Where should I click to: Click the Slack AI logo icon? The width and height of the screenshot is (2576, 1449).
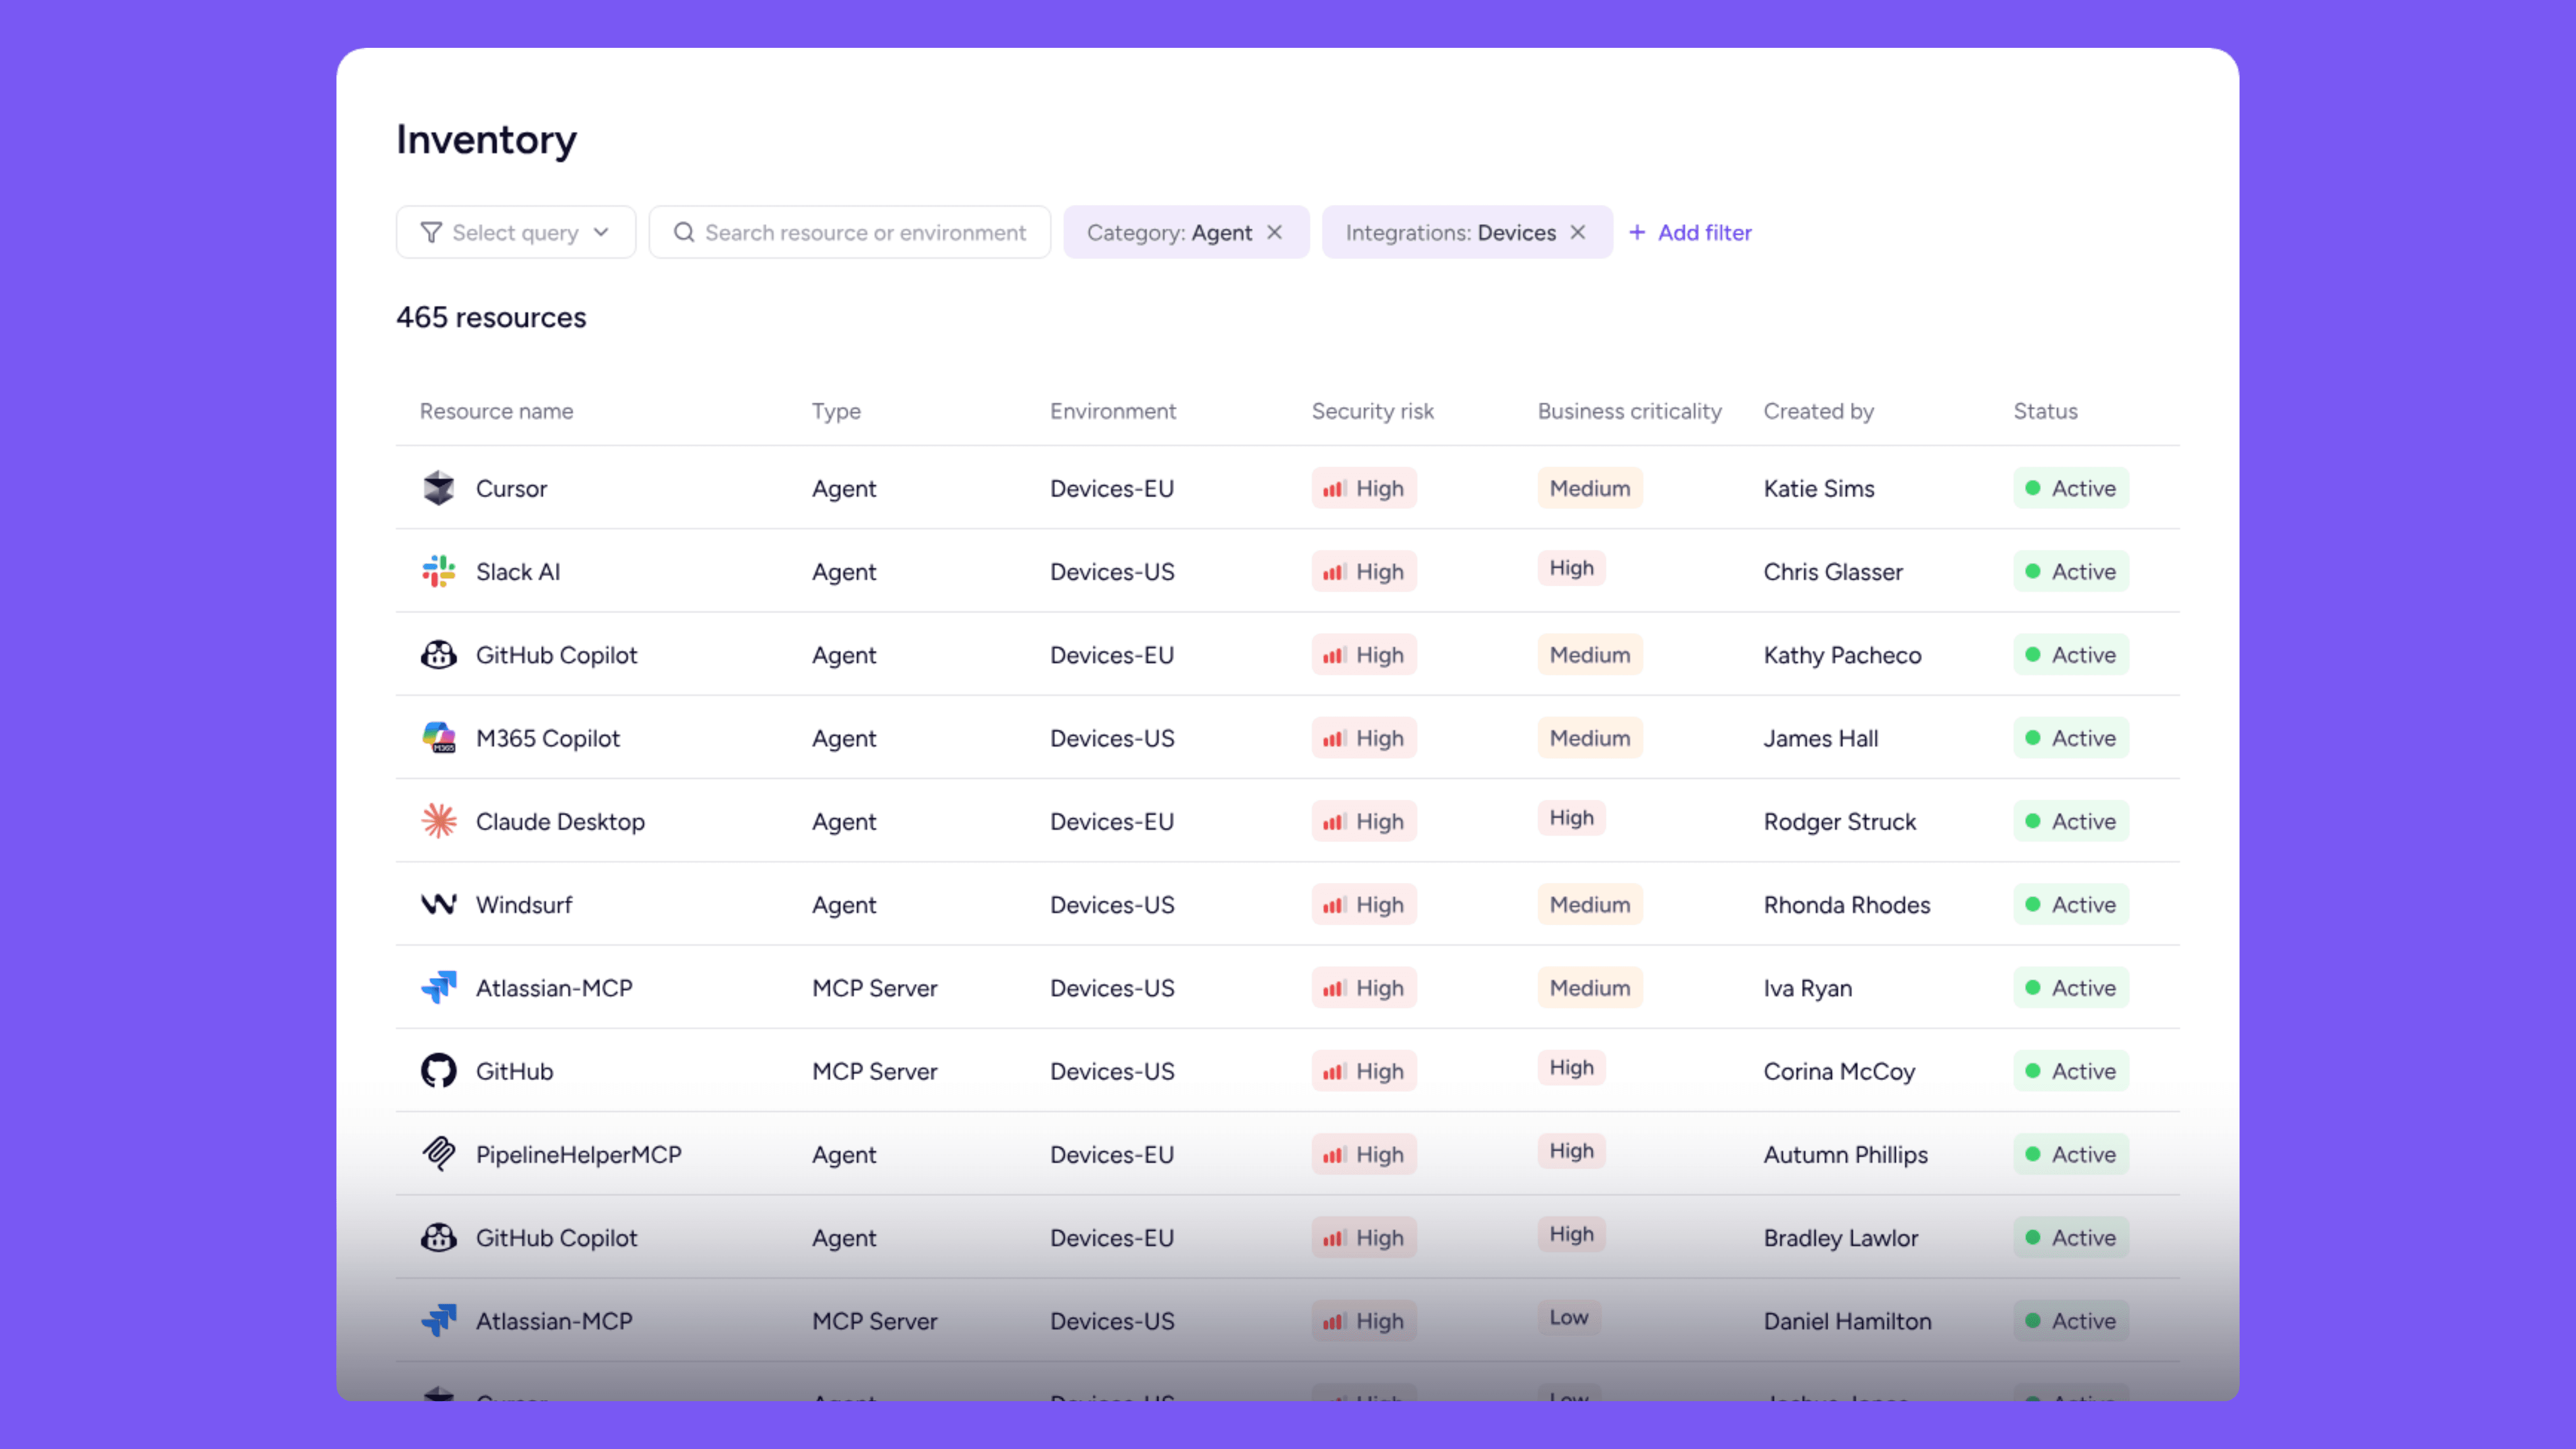point(438,571)
